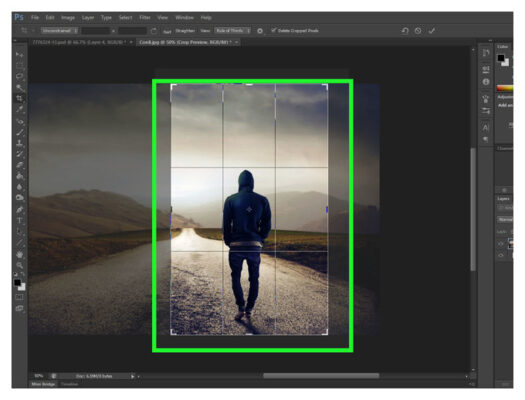Select the Hand tool
The image size is (525, 400).
pyautogui.click(x=20, y=254)
